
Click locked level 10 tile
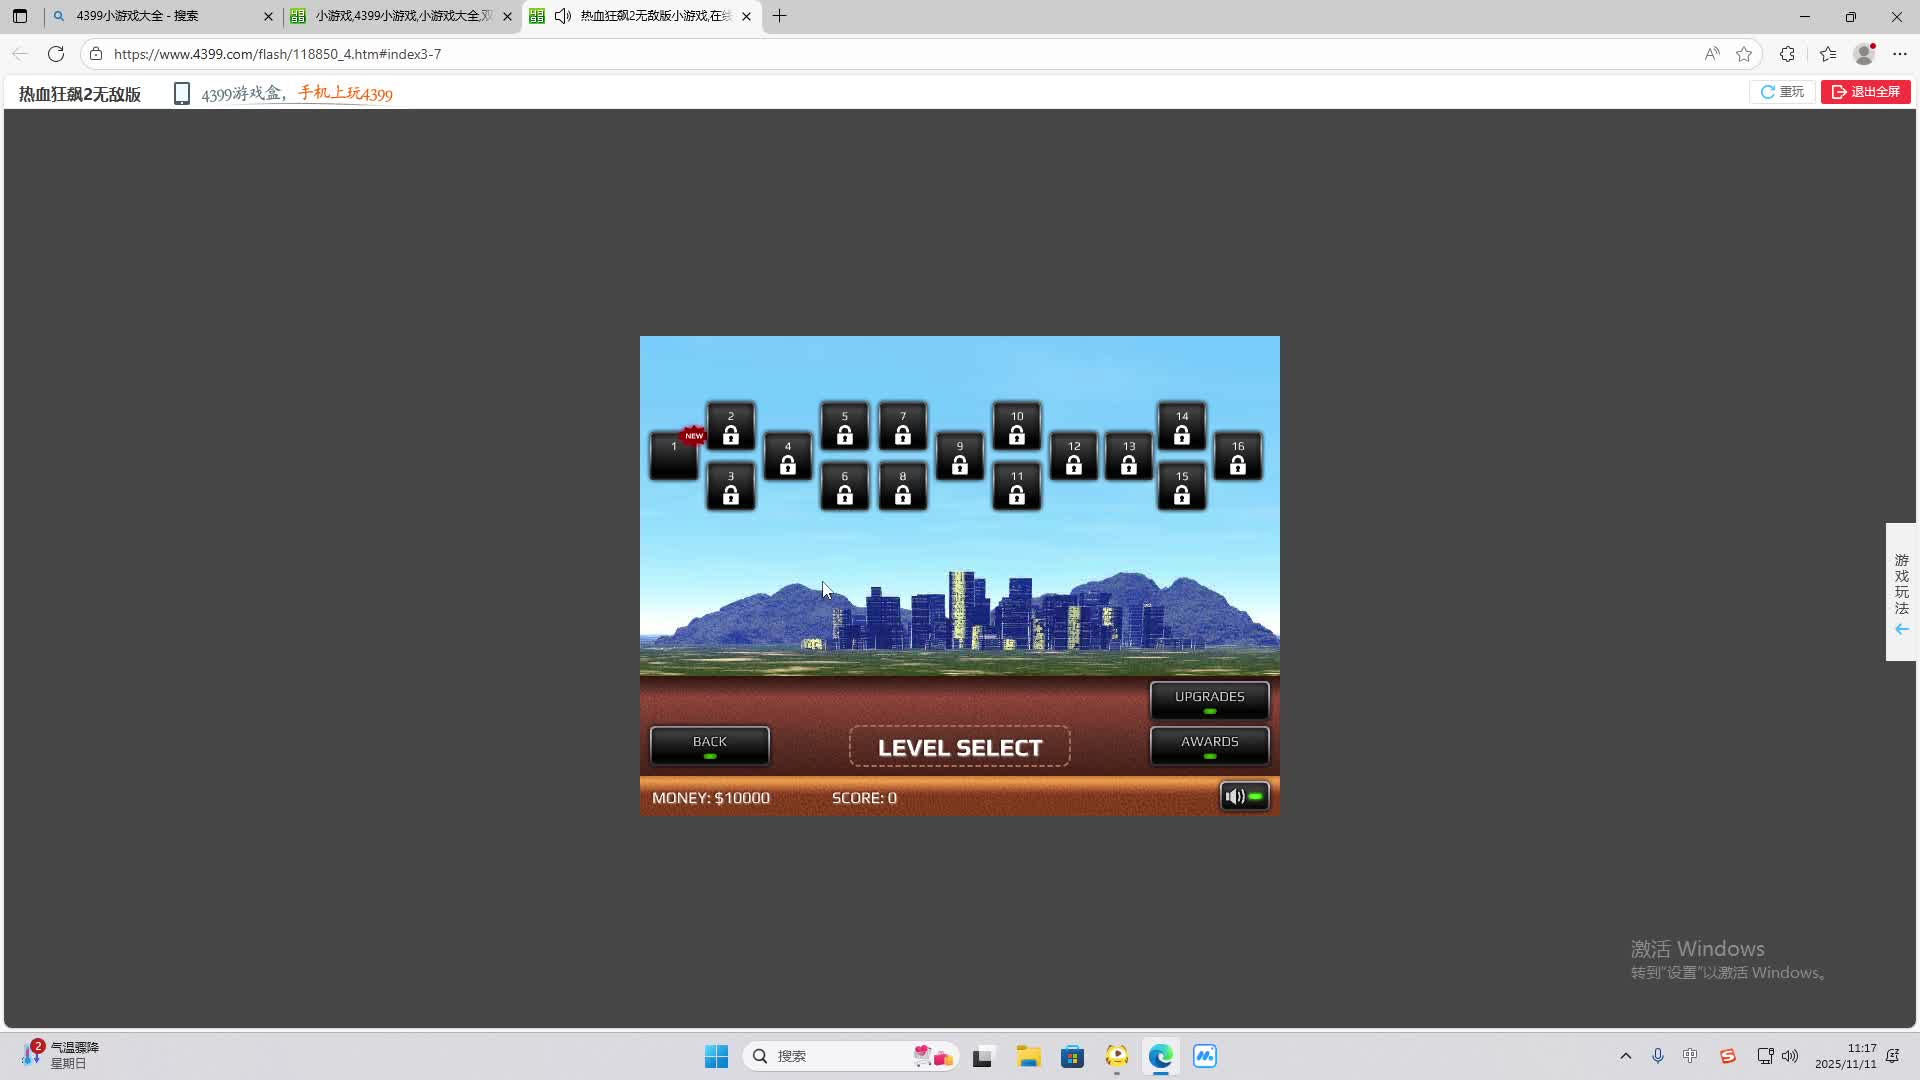(x=1016, y=427)
